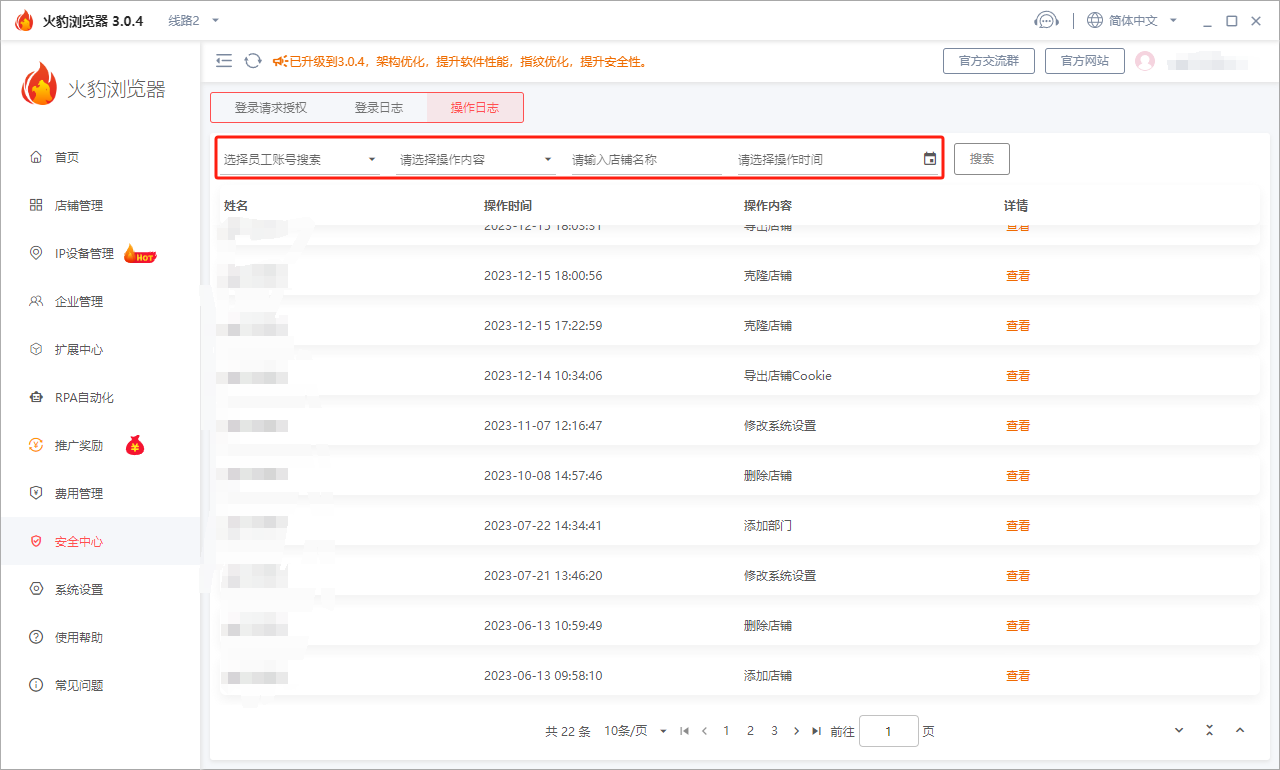Click the user avatar icon
Viewport: 1280px width, 770px height.
coord(1145,61)
